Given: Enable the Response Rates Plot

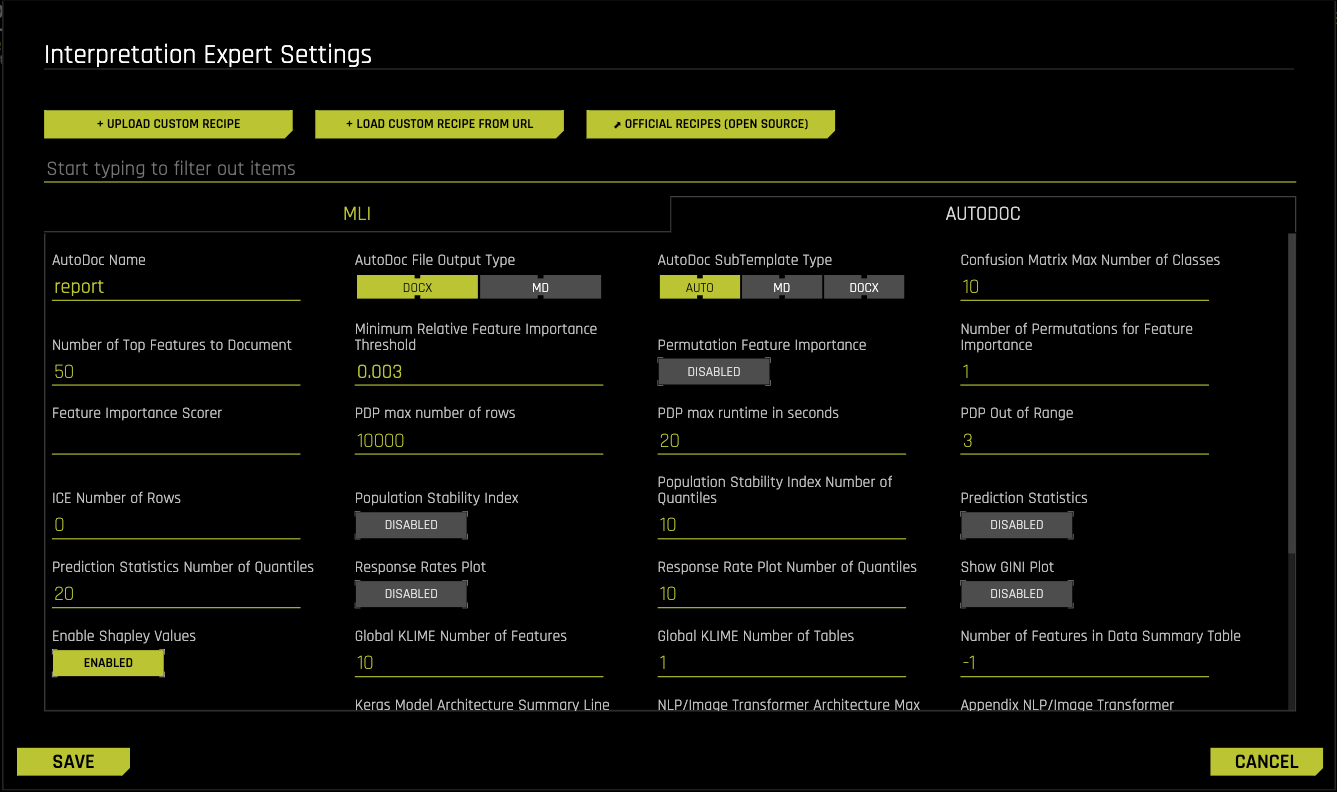Looking at the screenshot, I should [410, 593].
